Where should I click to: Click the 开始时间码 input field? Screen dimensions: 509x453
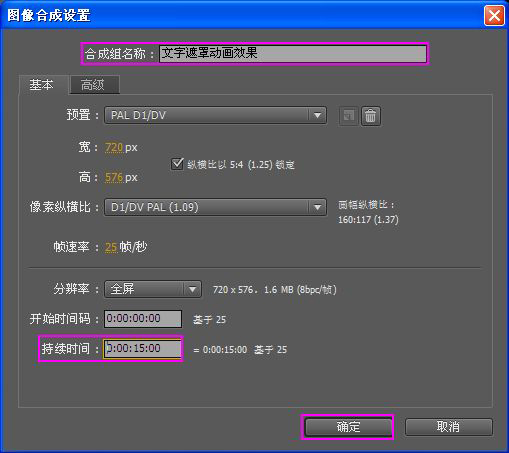143,319
